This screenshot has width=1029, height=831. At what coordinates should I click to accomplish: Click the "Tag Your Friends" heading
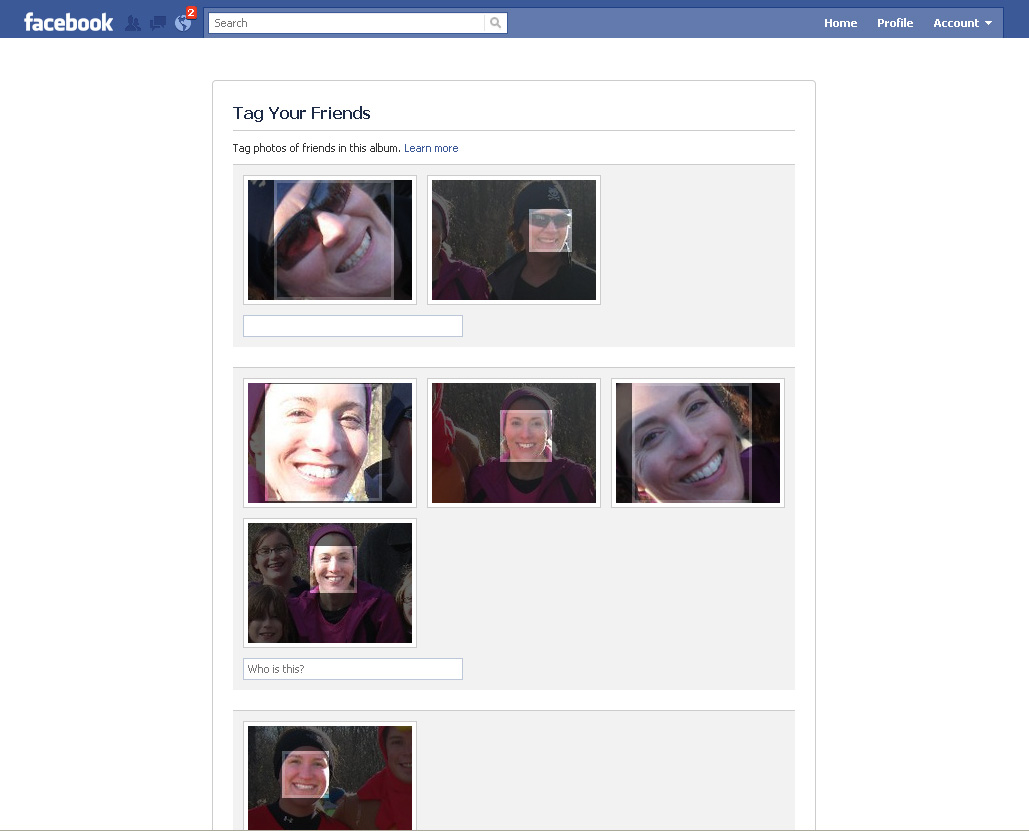pos(302,114)
